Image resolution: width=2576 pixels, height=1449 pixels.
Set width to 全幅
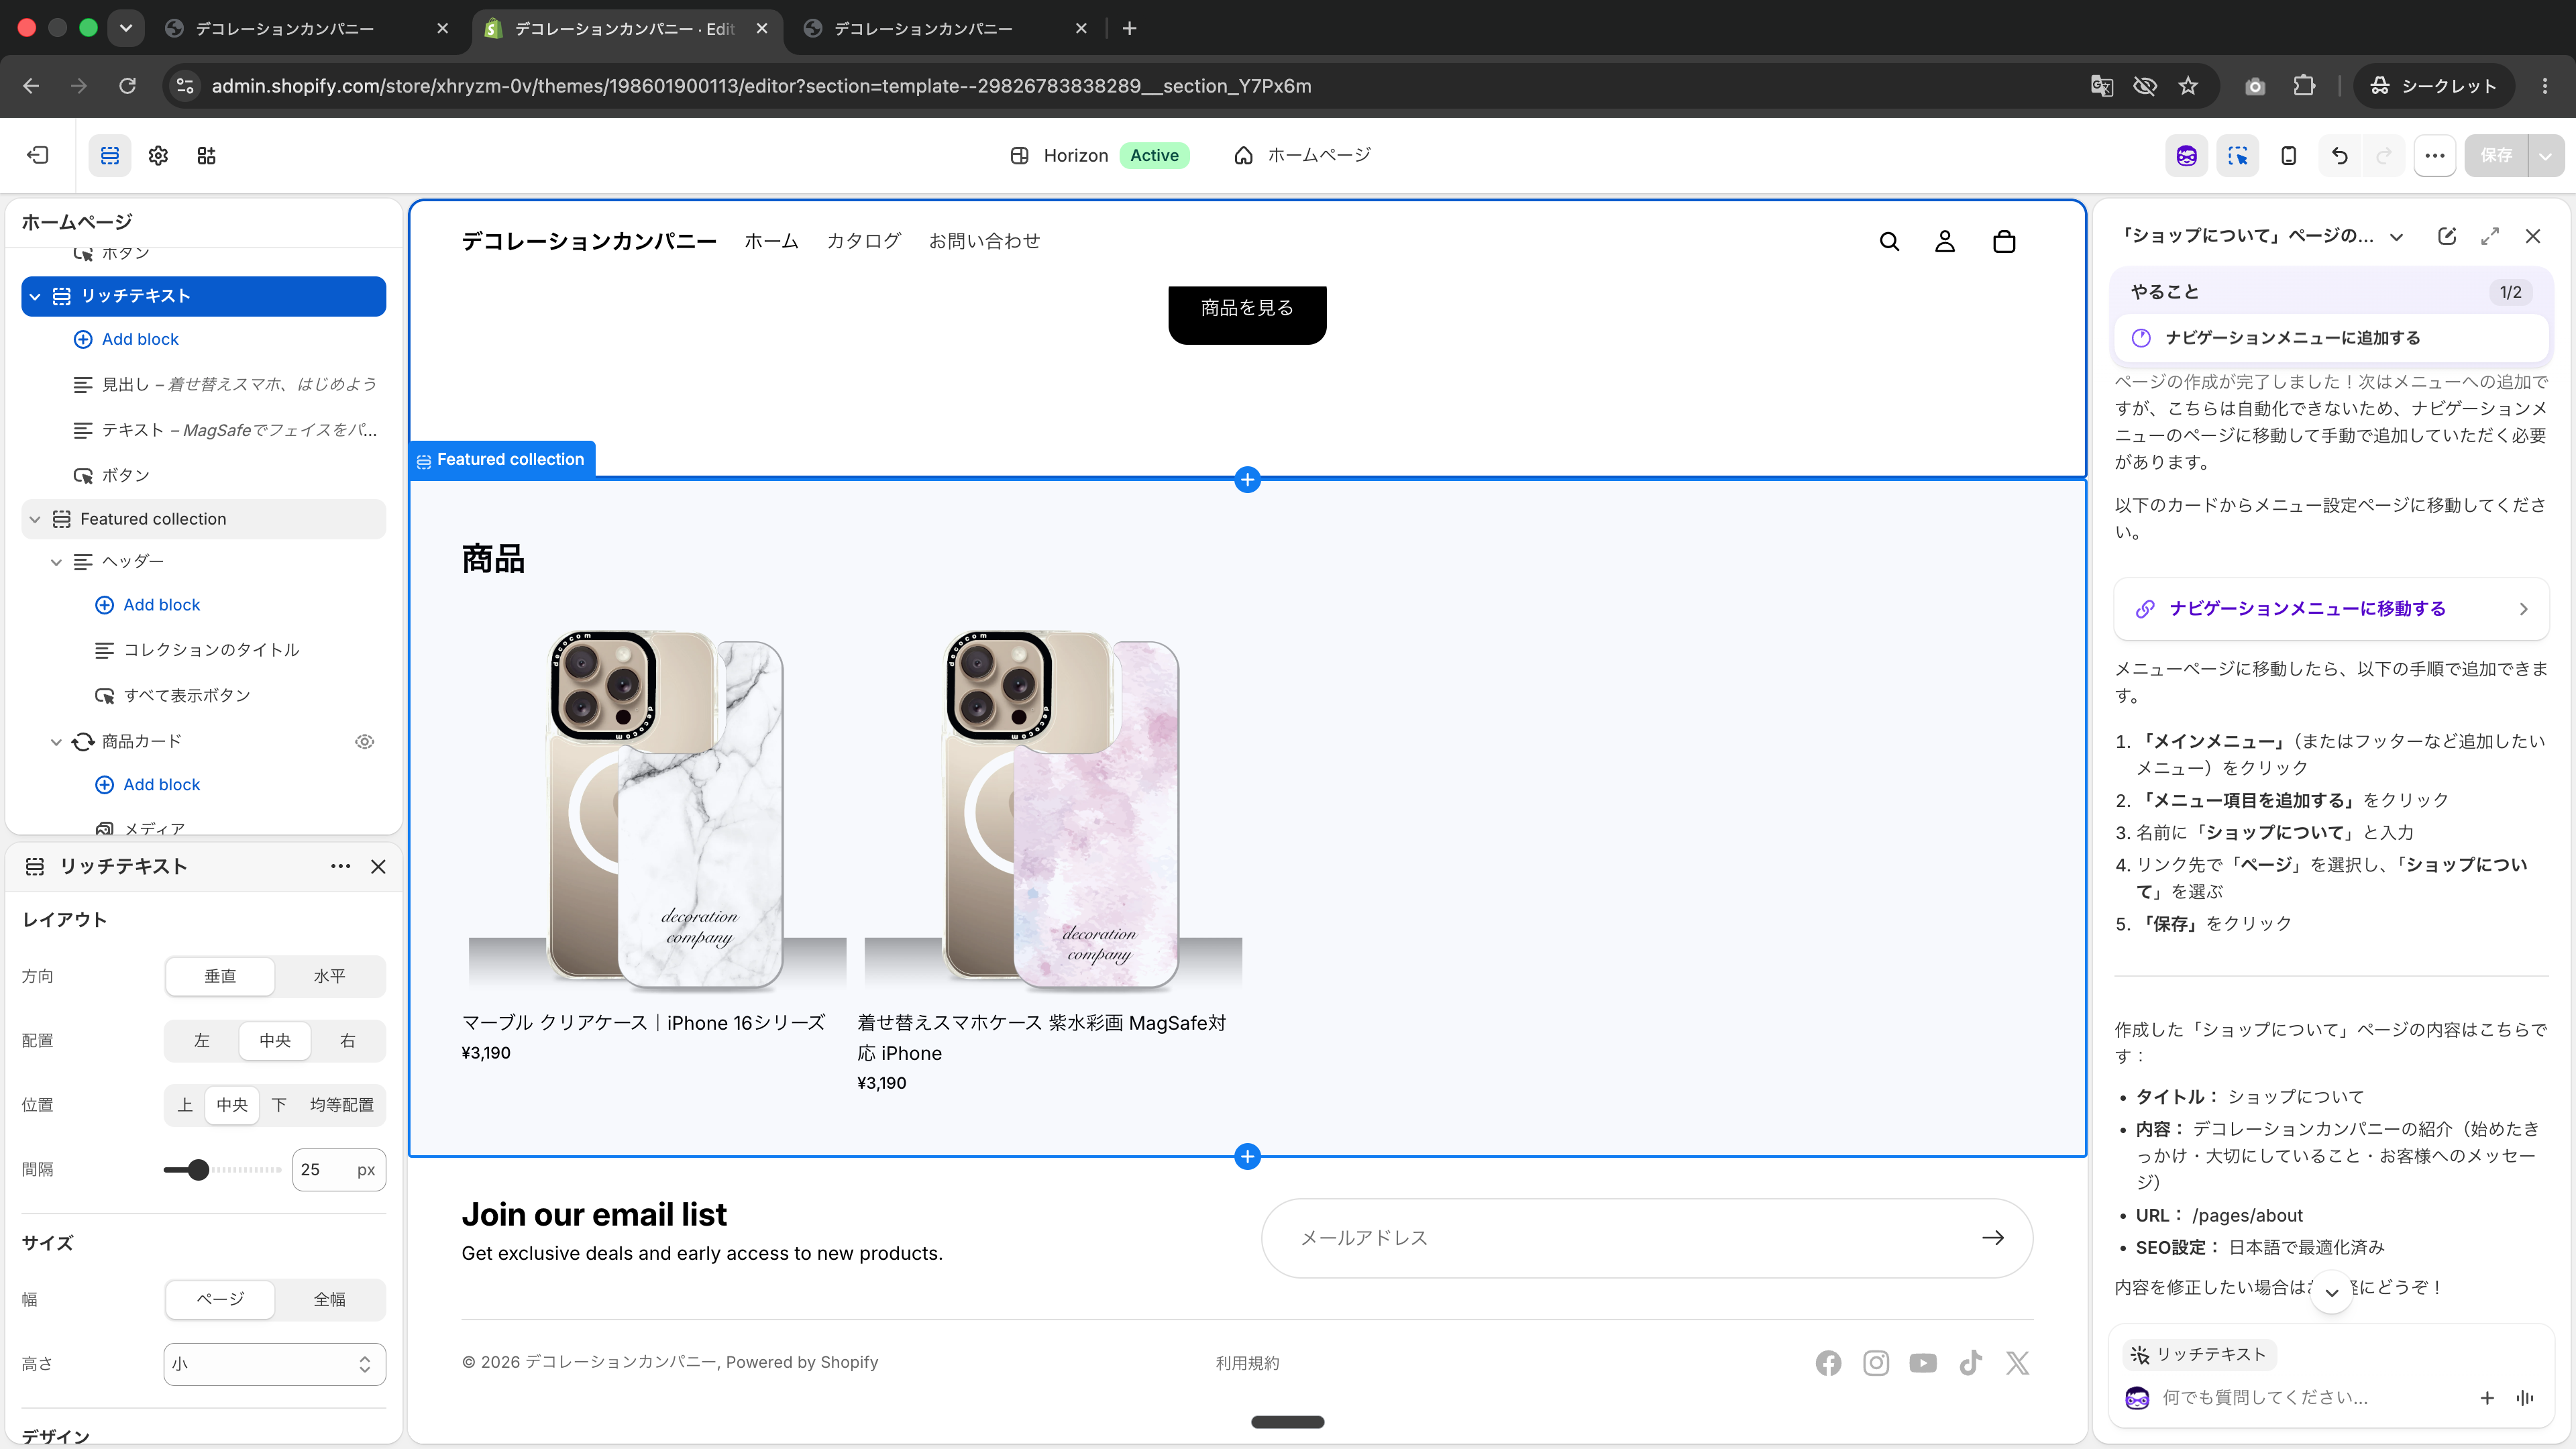tap(330, 1299)
